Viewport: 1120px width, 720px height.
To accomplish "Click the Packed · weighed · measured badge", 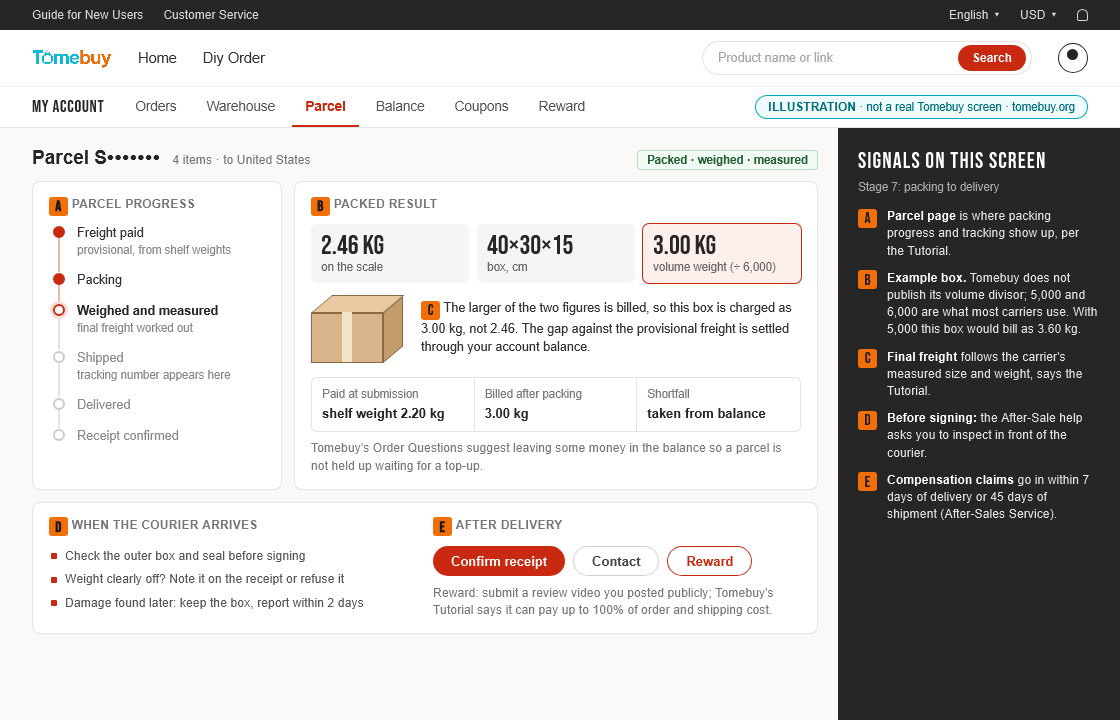I will 727,160.
